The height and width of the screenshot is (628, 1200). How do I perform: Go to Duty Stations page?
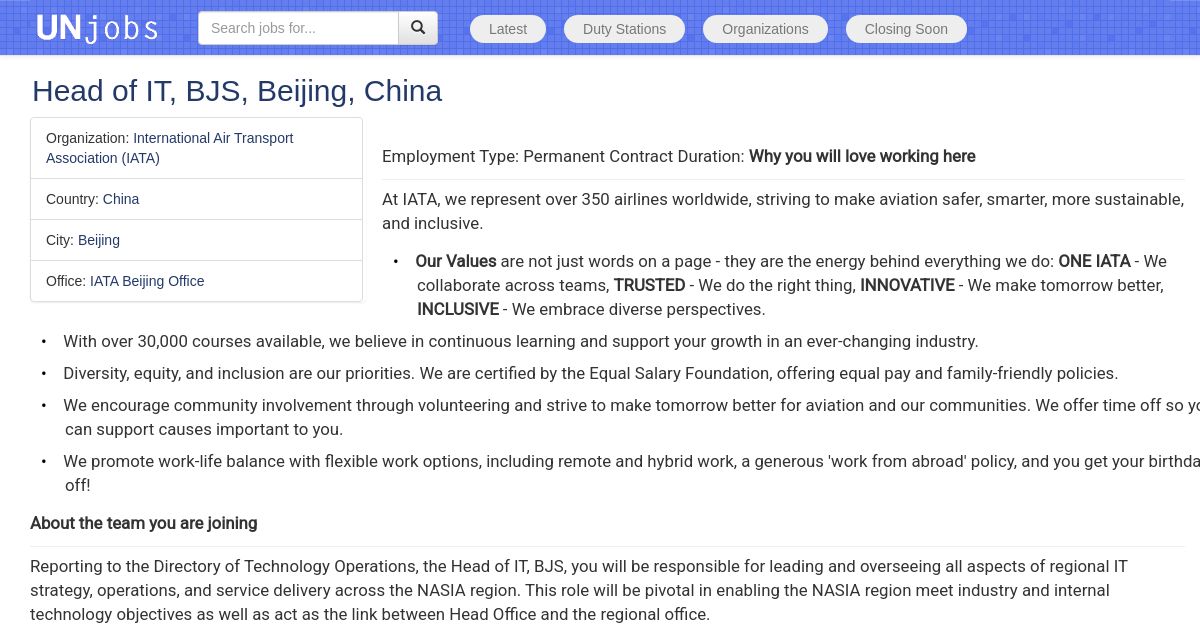pyautogui.click(x=624, y=29)
